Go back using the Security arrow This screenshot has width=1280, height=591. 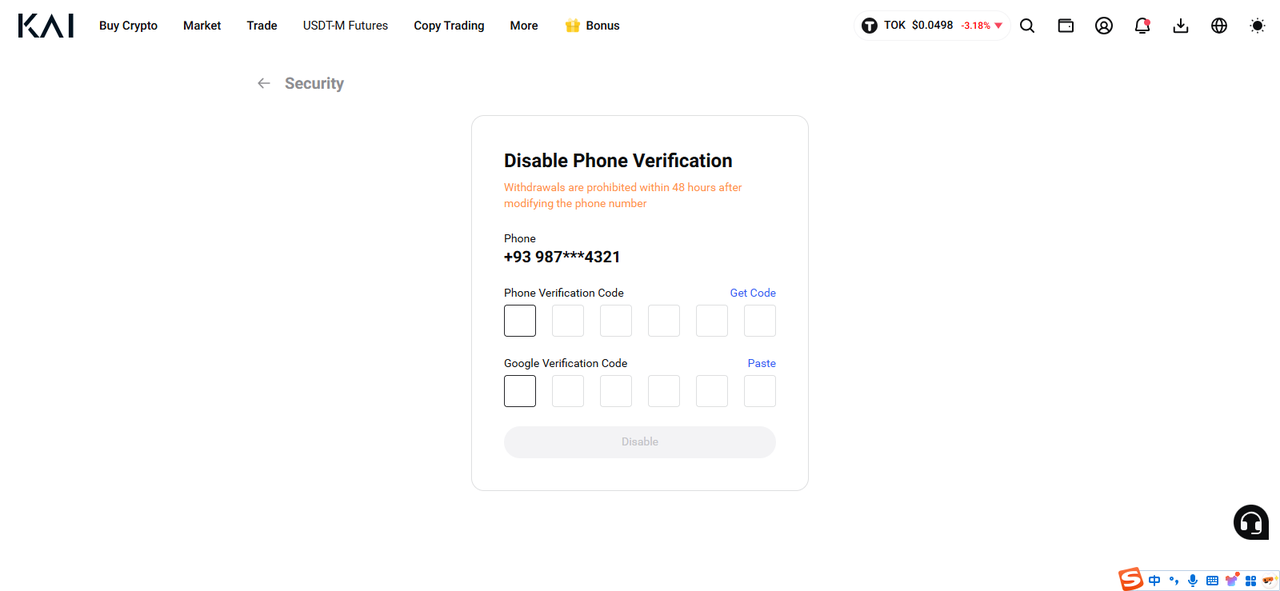(264, 84)
